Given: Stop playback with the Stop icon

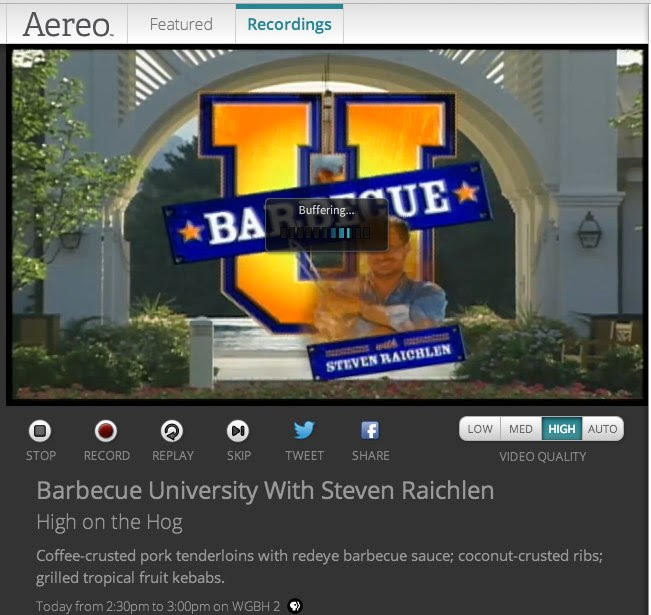Looking at the screenshot, I should click(x=40, y=431).
